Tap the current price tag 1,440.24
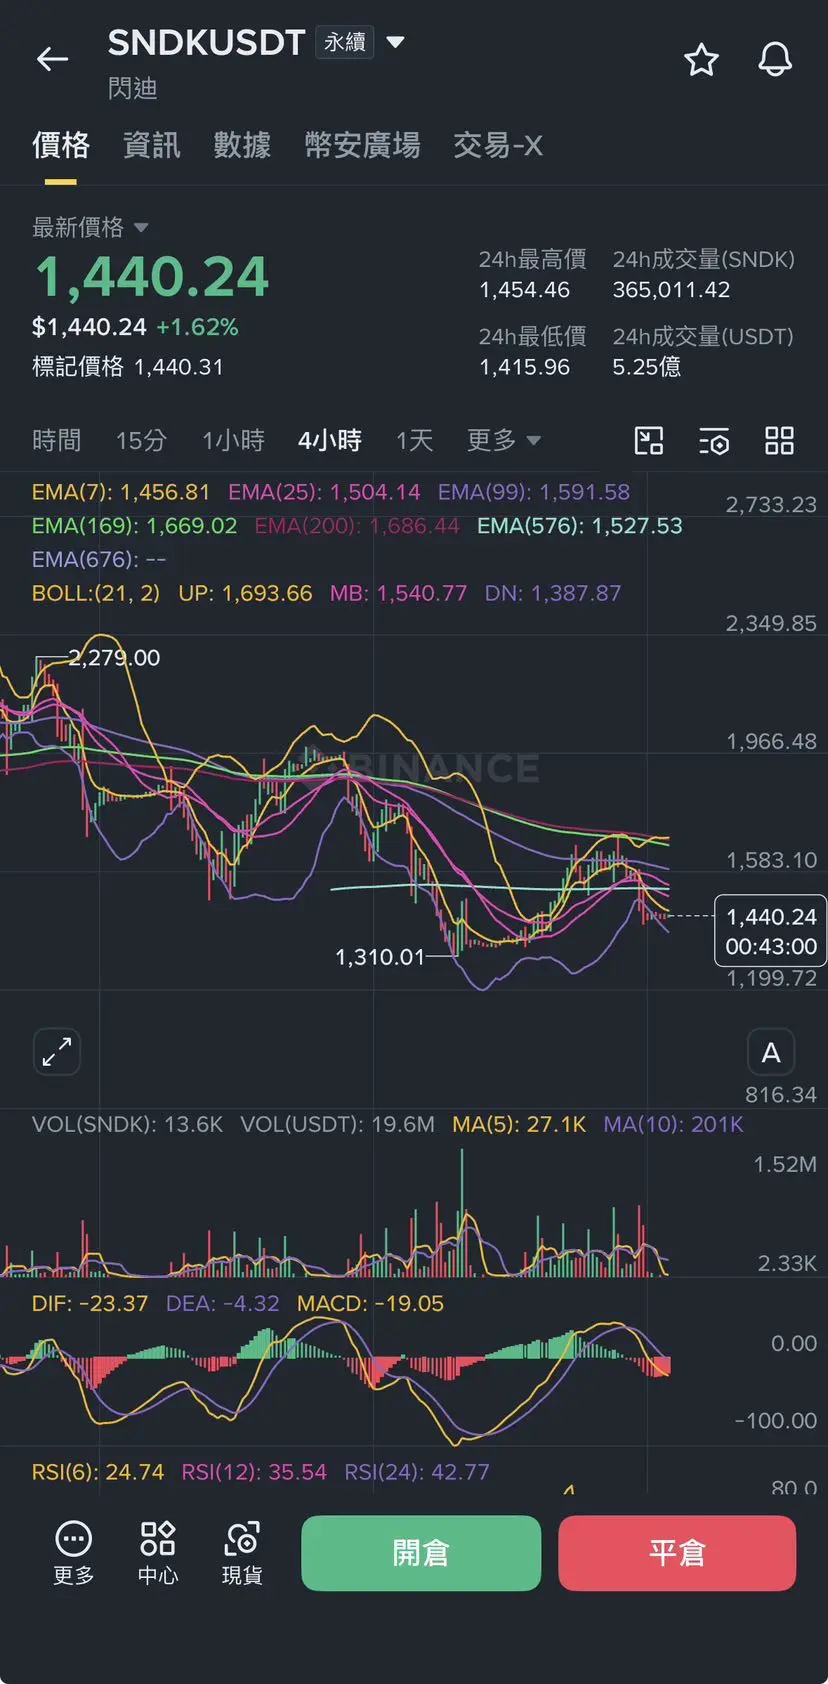Image resolution: width=828 pixels, height=1684 pixels. pos(771,931)
